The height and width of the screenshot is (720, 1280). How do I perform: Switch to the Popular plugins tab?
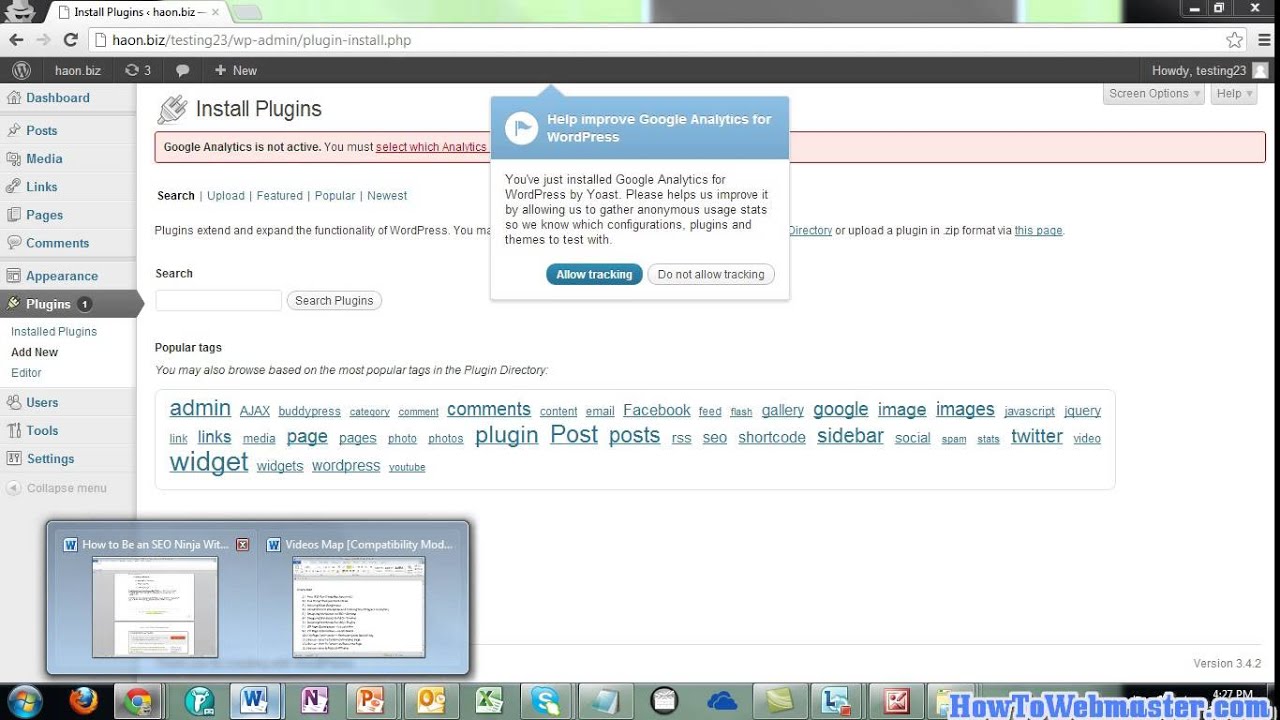(335, 196)
